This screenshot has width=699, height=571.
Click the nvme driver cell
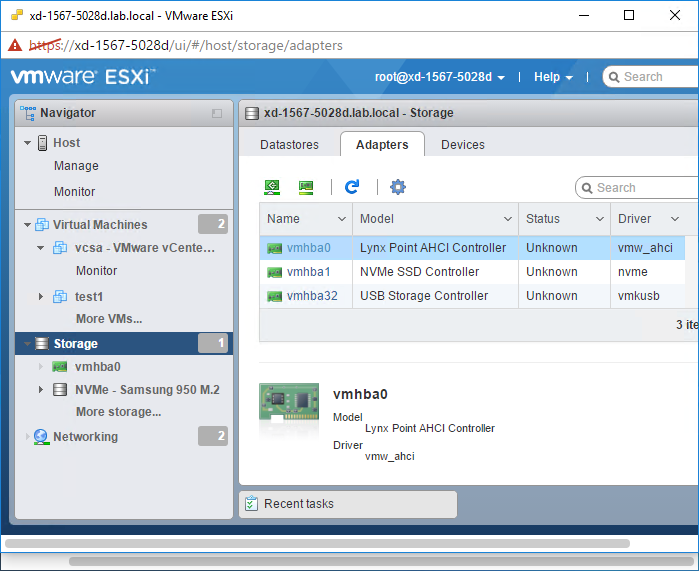click(647, 272)
